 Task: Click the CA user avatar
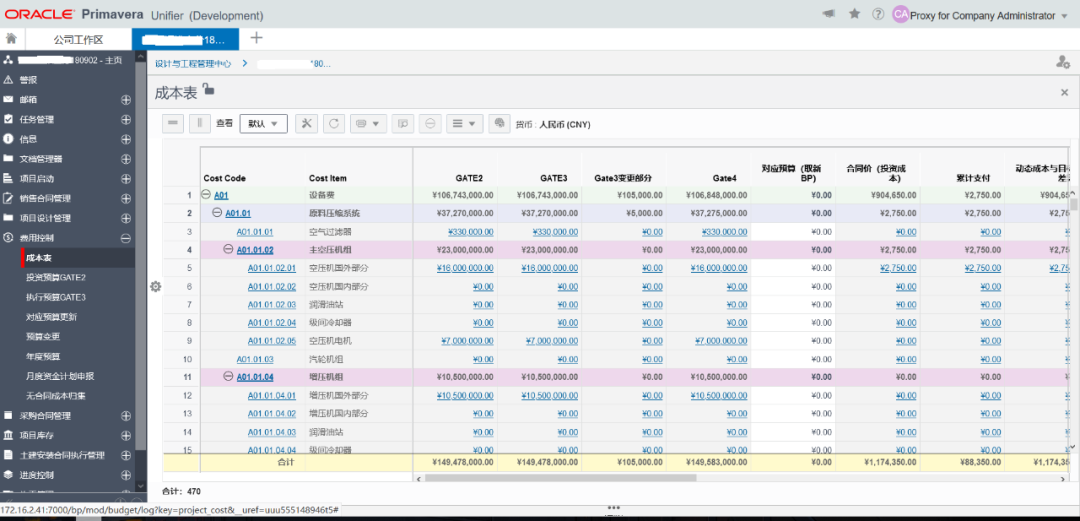click(x=900, y=14)
